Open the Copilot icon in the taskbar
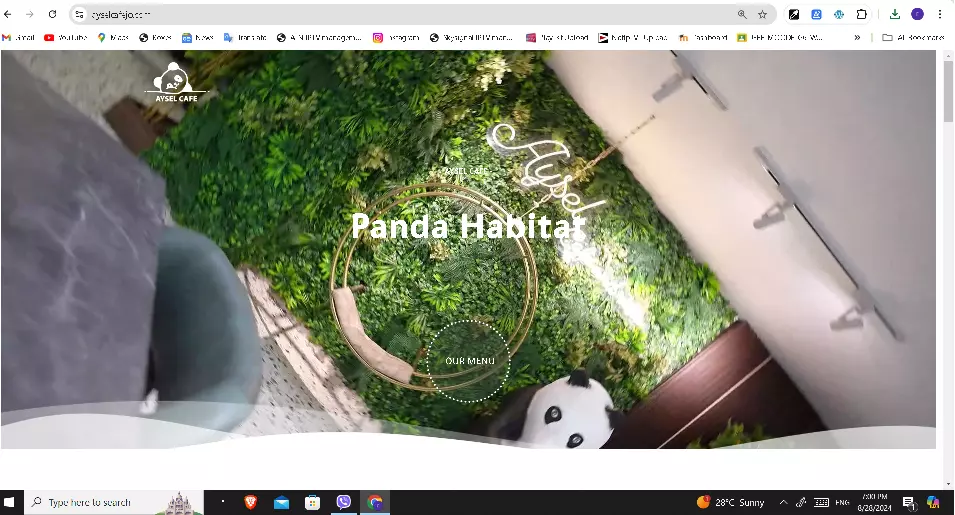The image size is (955, 515). pyautogui.click(x=933, y=502)
